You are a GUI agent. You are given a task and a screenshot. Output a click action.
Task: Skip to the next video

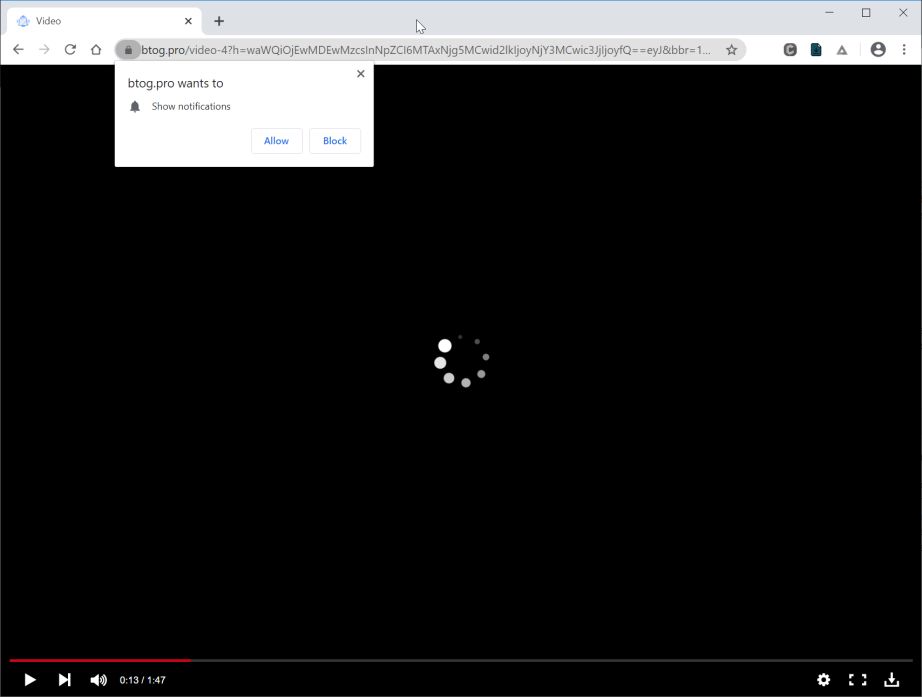pos(64,680)
